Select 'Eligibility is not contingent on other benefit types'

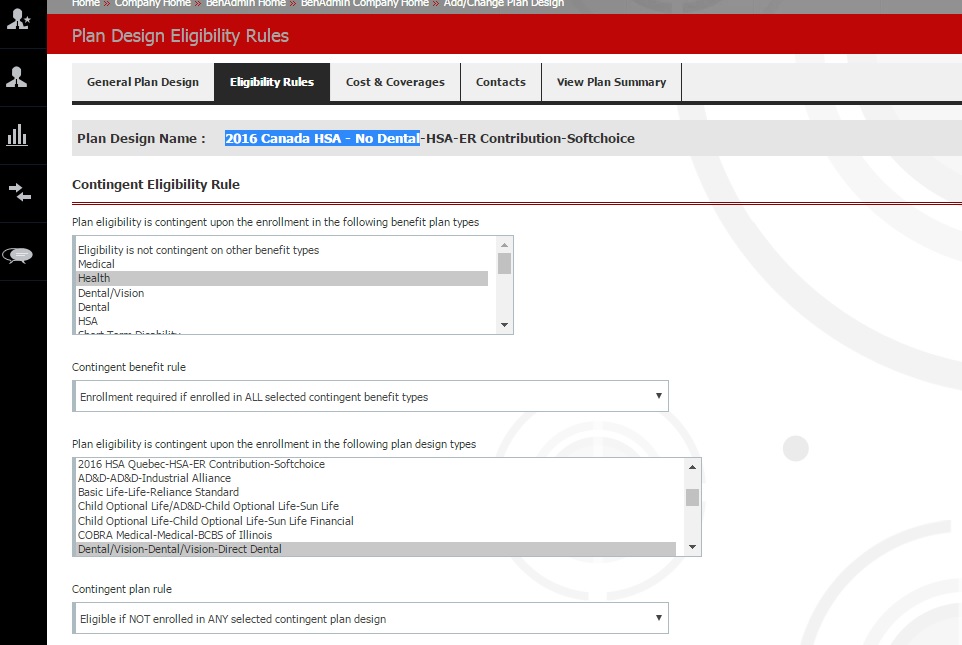pos(282,250)
